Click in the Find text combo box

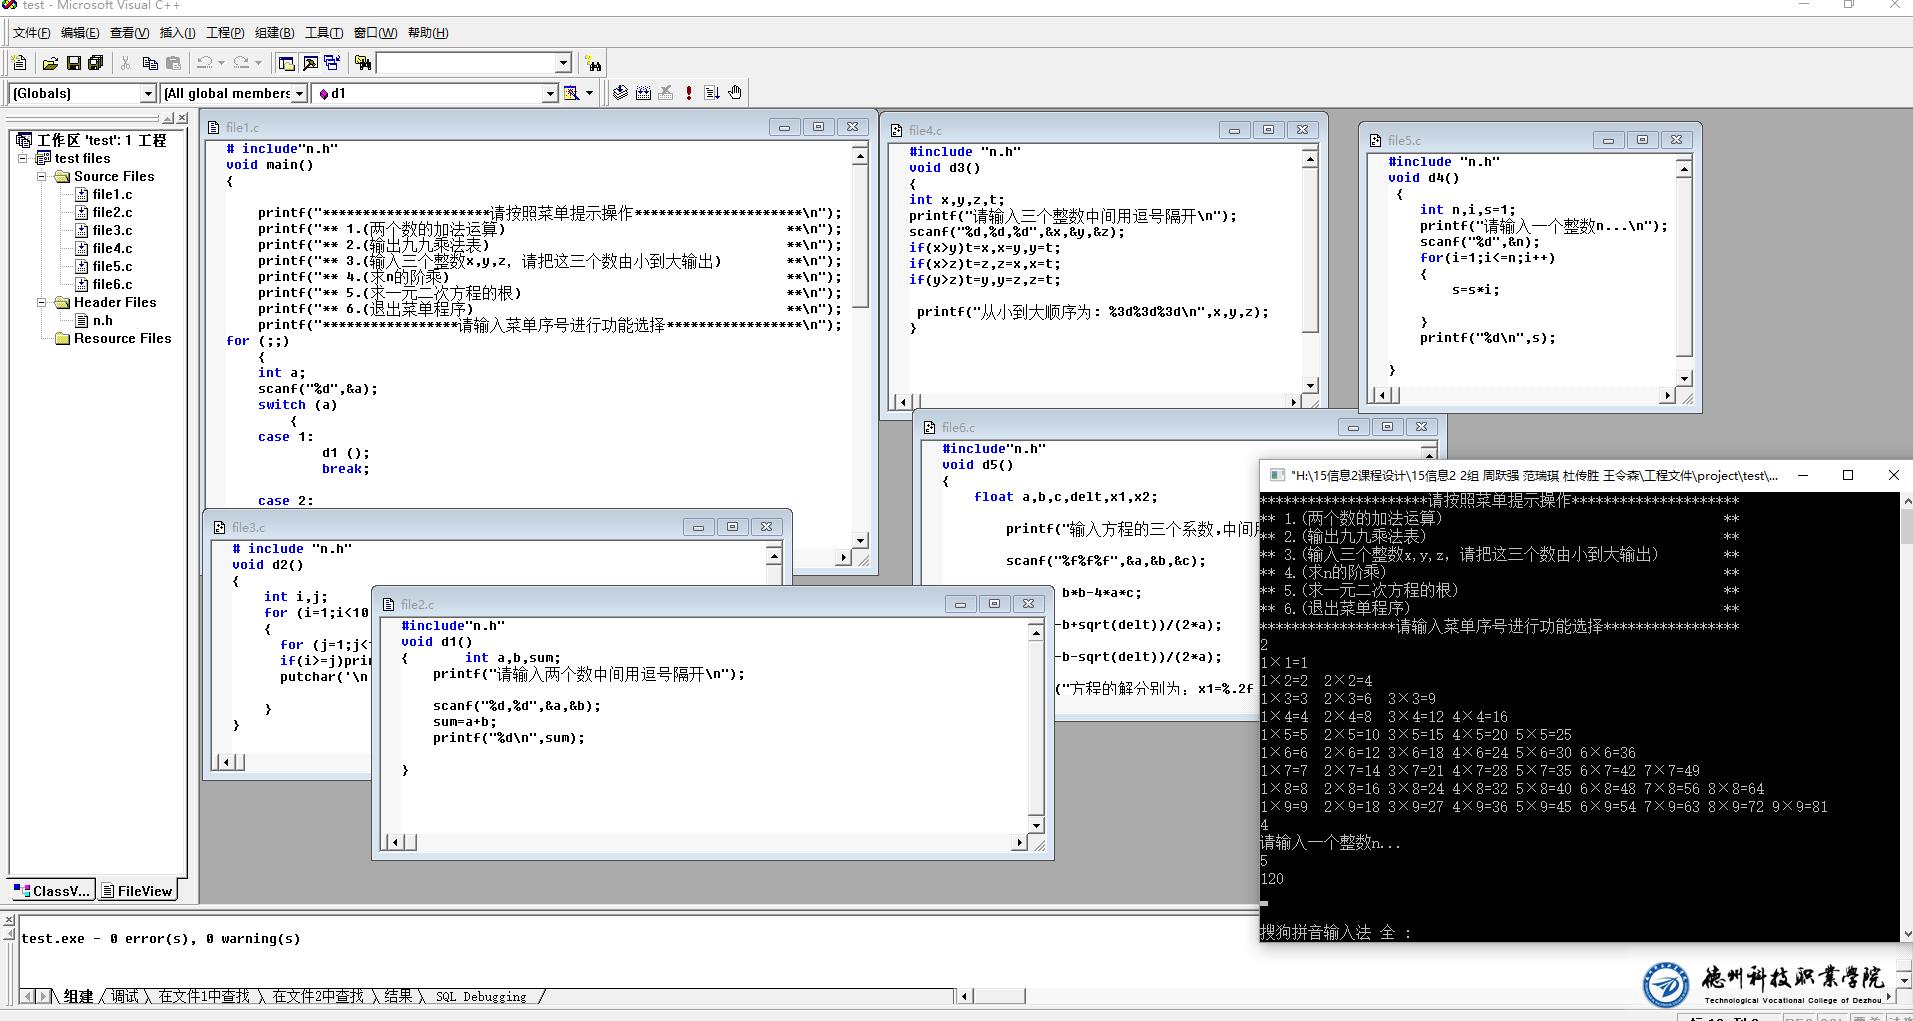tap(465, 63)
